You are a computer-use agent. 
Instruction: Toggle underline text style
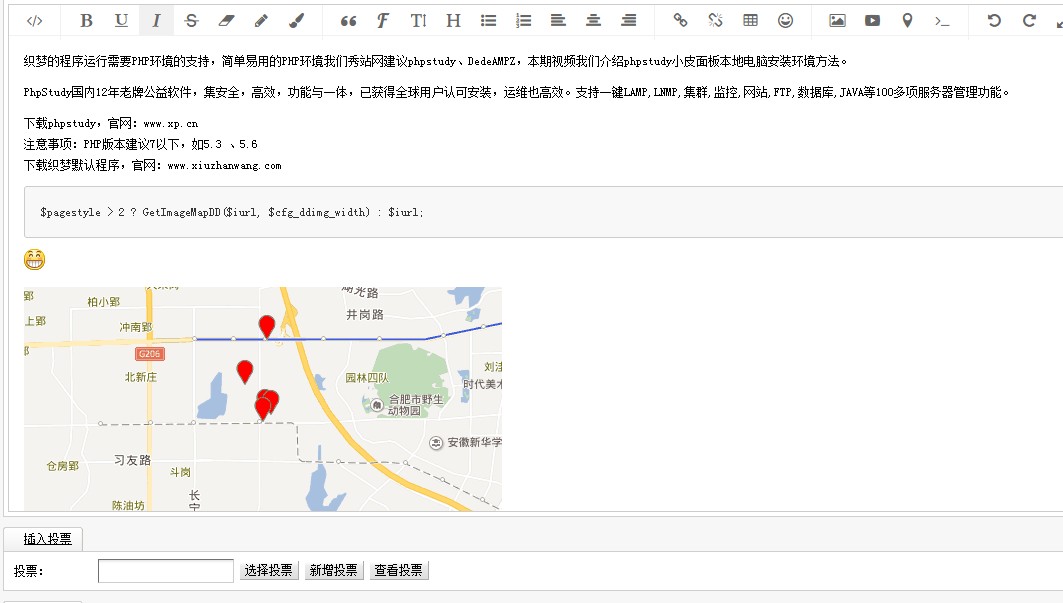(121, 20)
